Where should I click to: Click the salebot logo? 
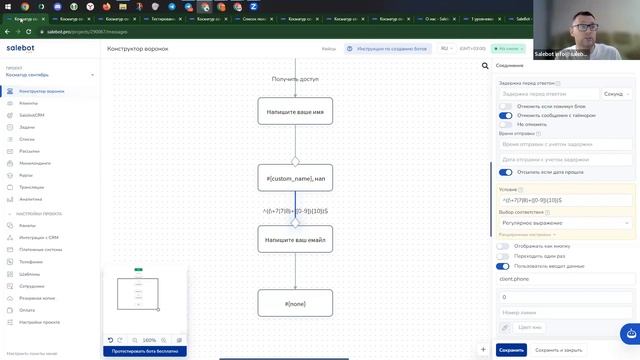[20, 48]
